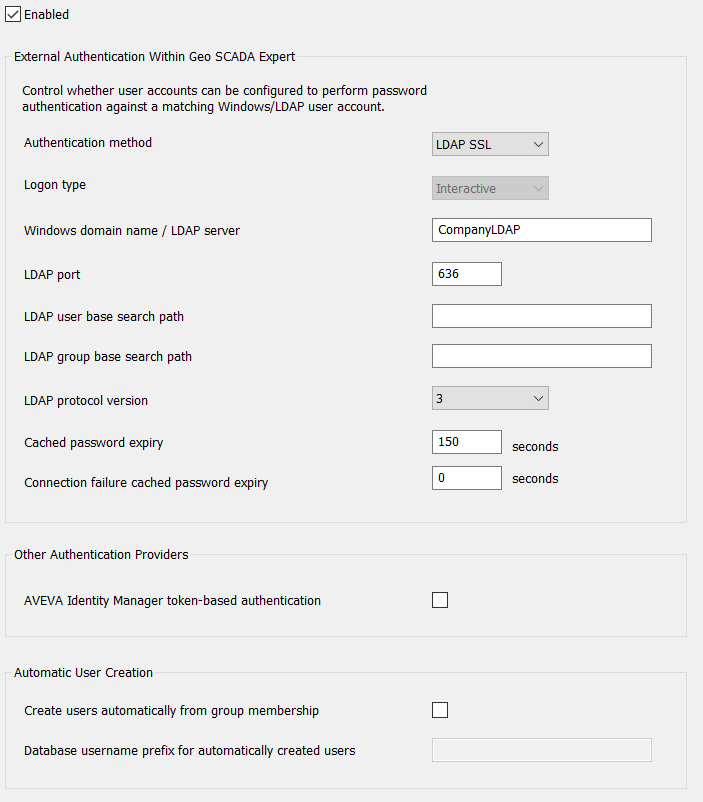Click the Other Authentication Providers heading

click(101, 554)
